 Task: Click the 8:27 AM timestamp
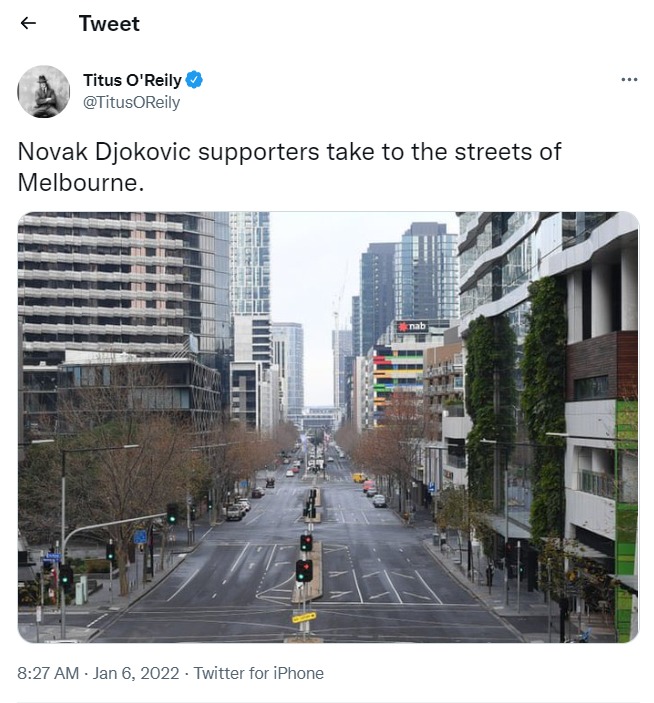[x=48, y=673]
